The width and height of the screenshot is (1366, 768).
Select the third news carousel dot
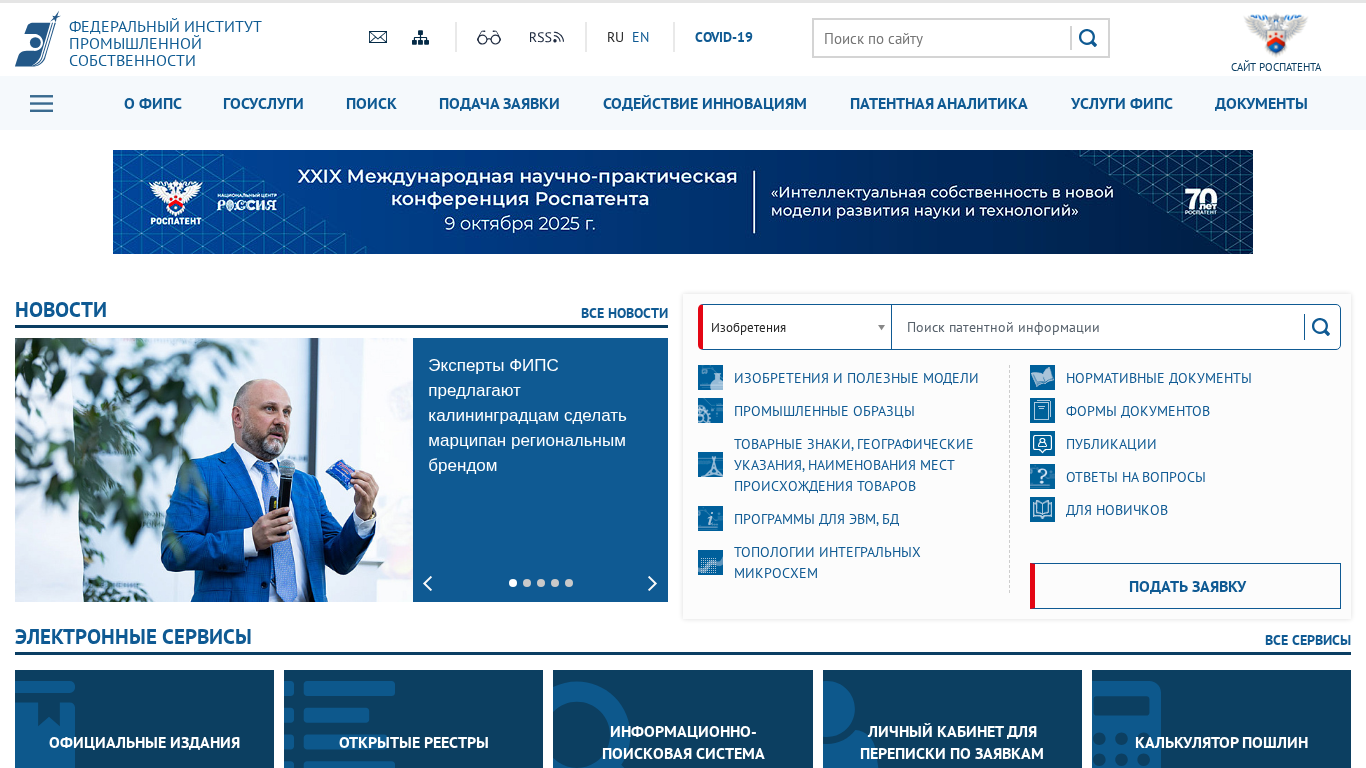tap(541, 583)
